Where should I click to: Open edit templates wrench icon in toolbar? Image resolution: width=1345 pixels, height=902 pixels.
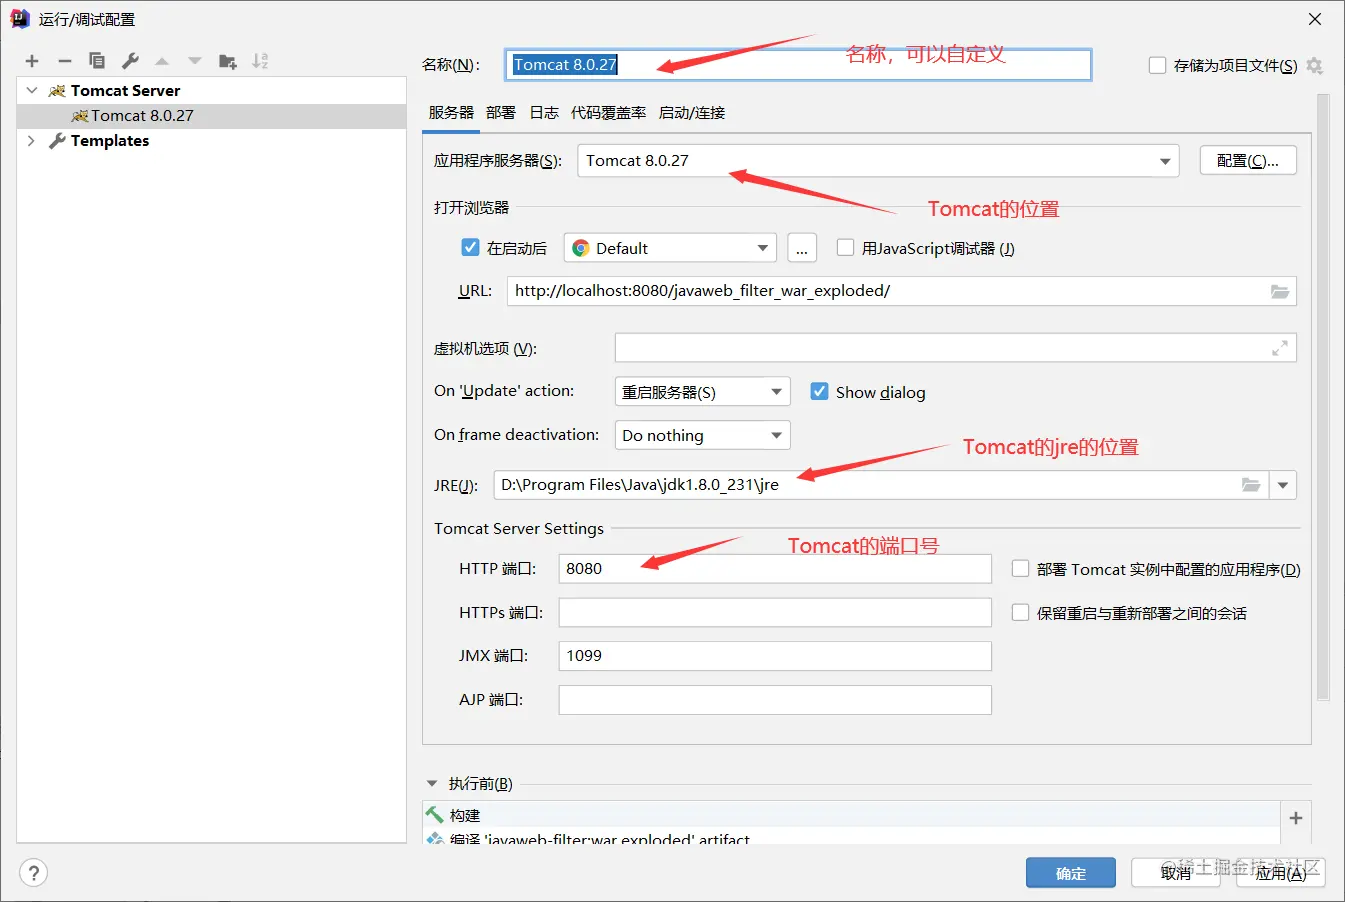[130, 61]
